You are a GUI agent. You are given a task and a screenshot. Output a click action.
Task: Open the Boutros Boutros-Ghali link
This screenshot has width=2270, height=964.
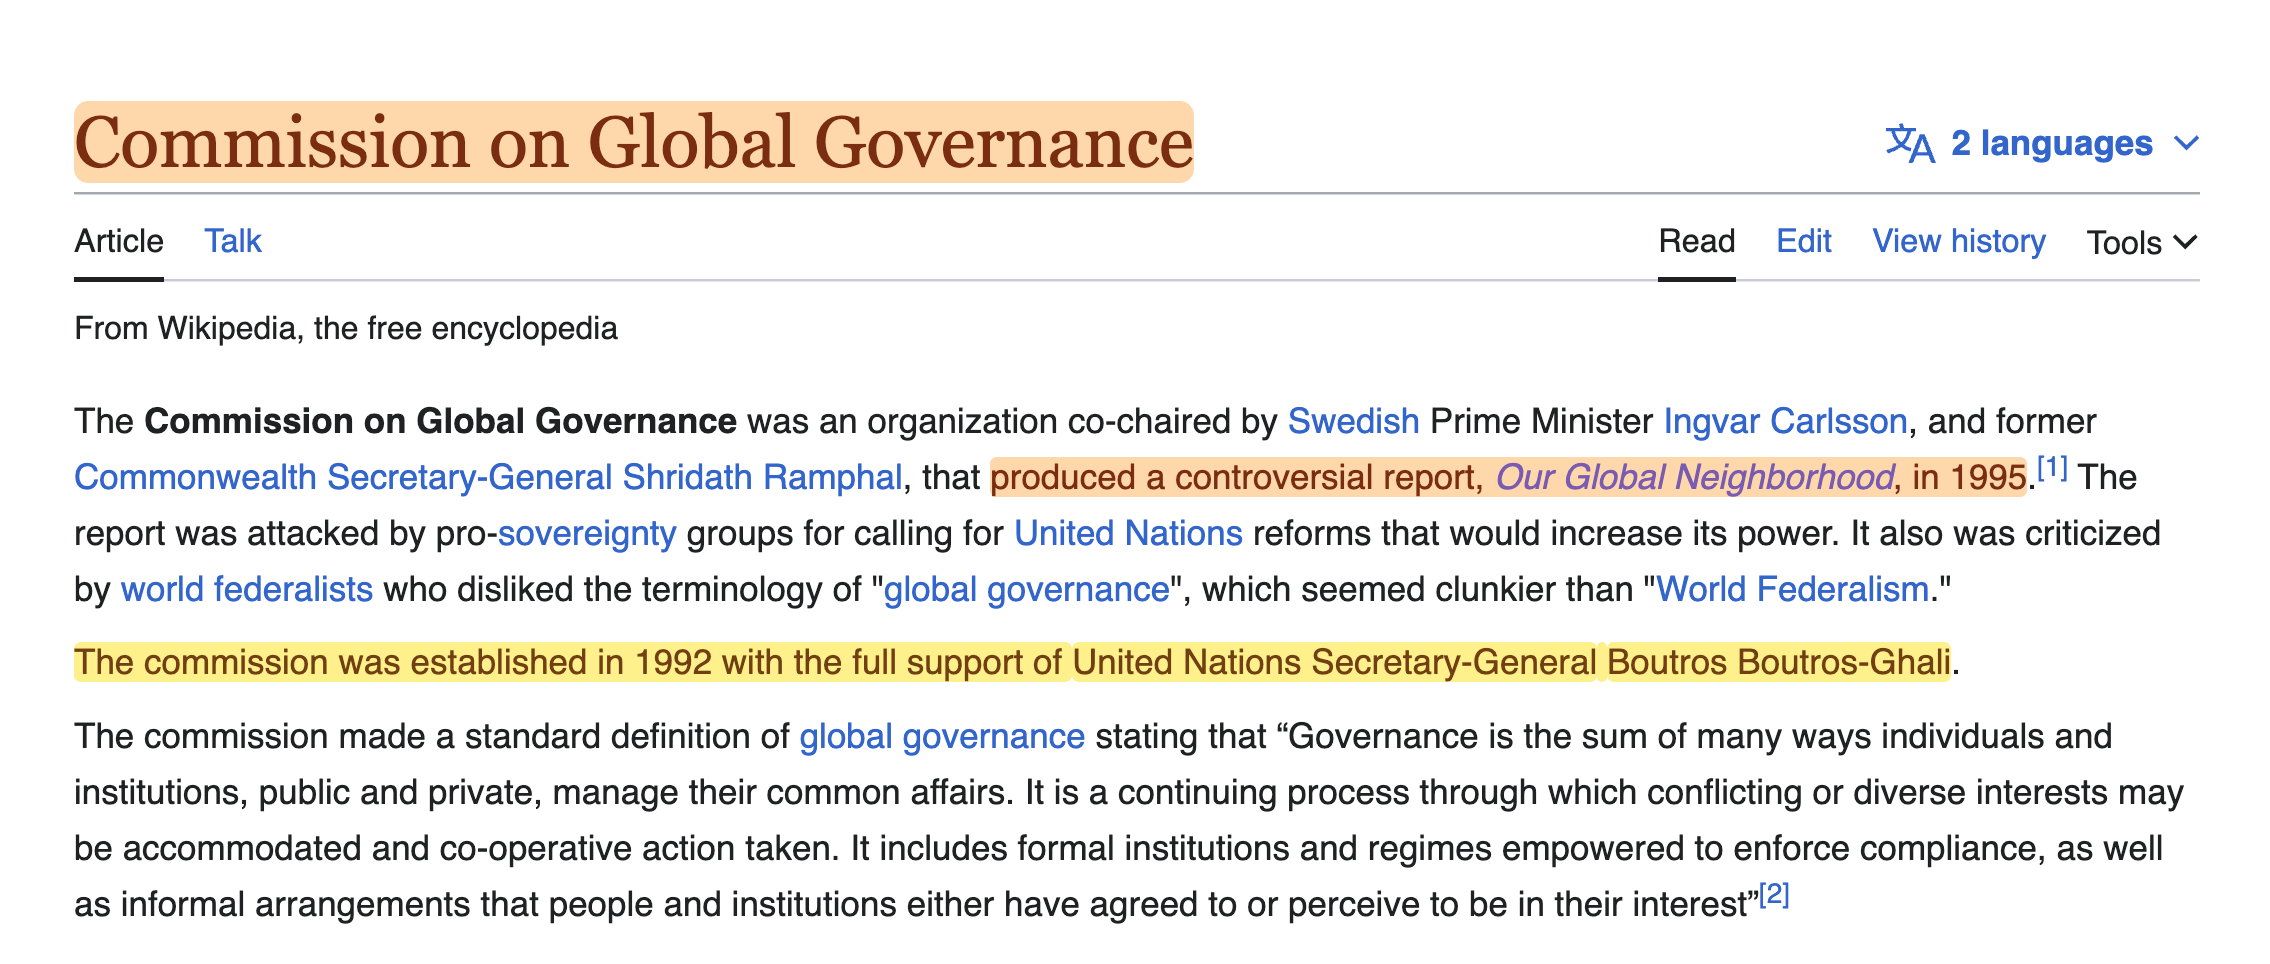click(1778, 662)
